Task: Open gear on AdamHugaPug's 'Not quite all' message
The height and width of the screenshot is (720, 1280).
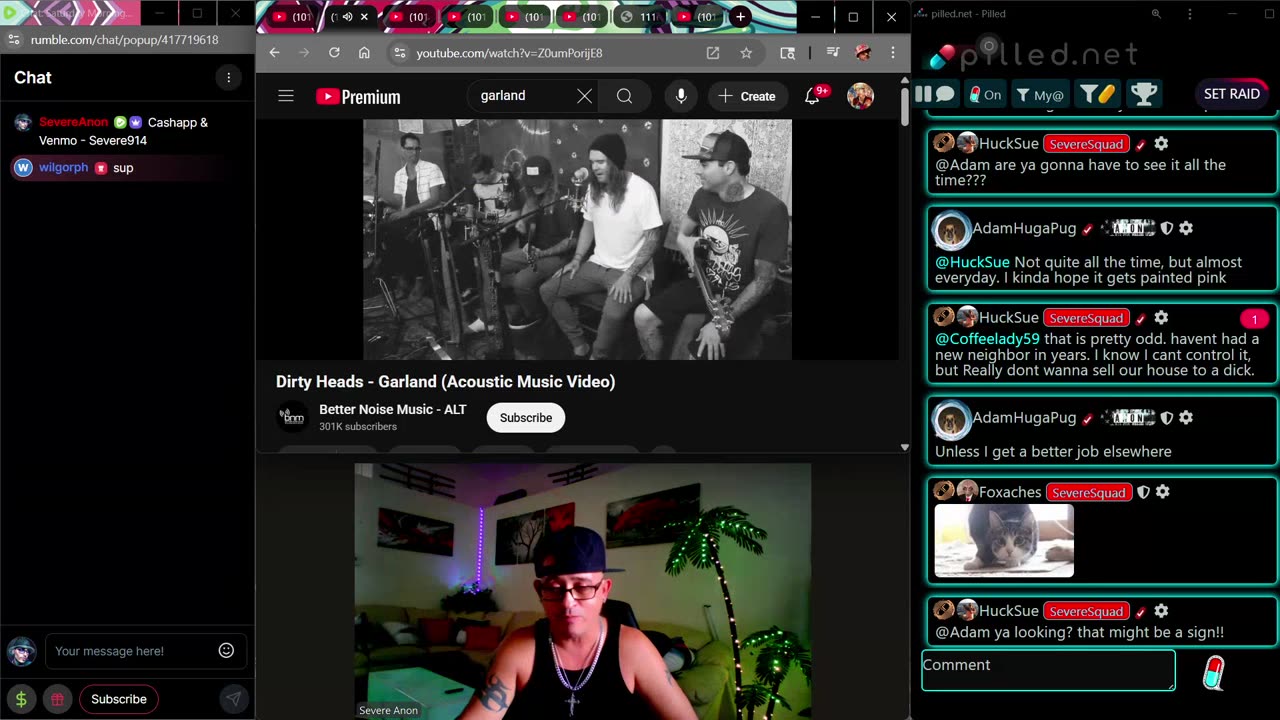Action: point(1186,228)
